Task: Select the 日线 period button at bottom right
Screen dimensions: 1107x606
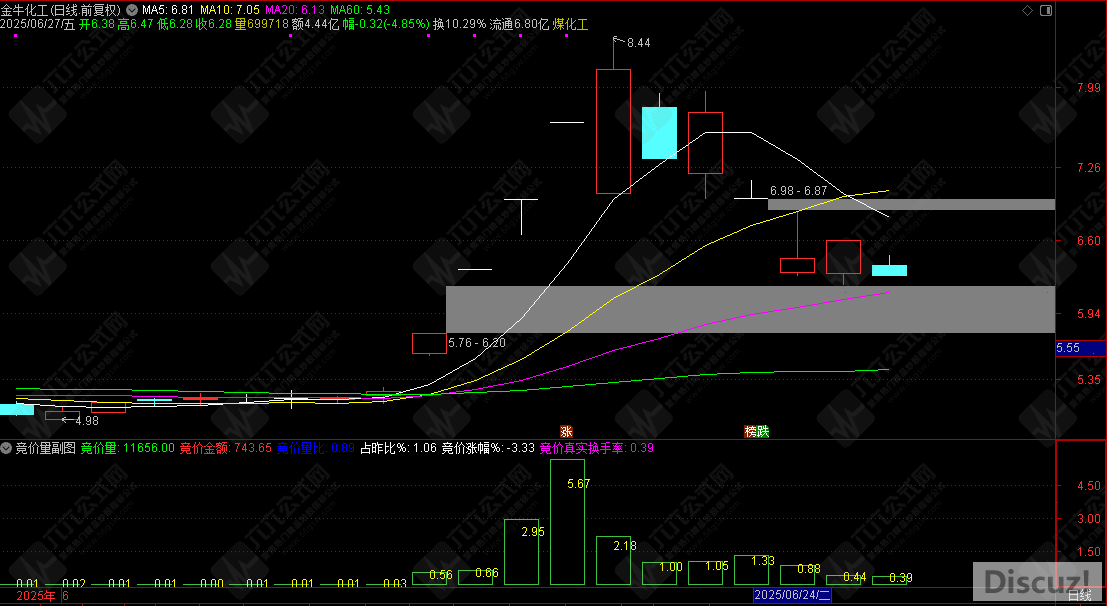Action: coord(1080,596)
